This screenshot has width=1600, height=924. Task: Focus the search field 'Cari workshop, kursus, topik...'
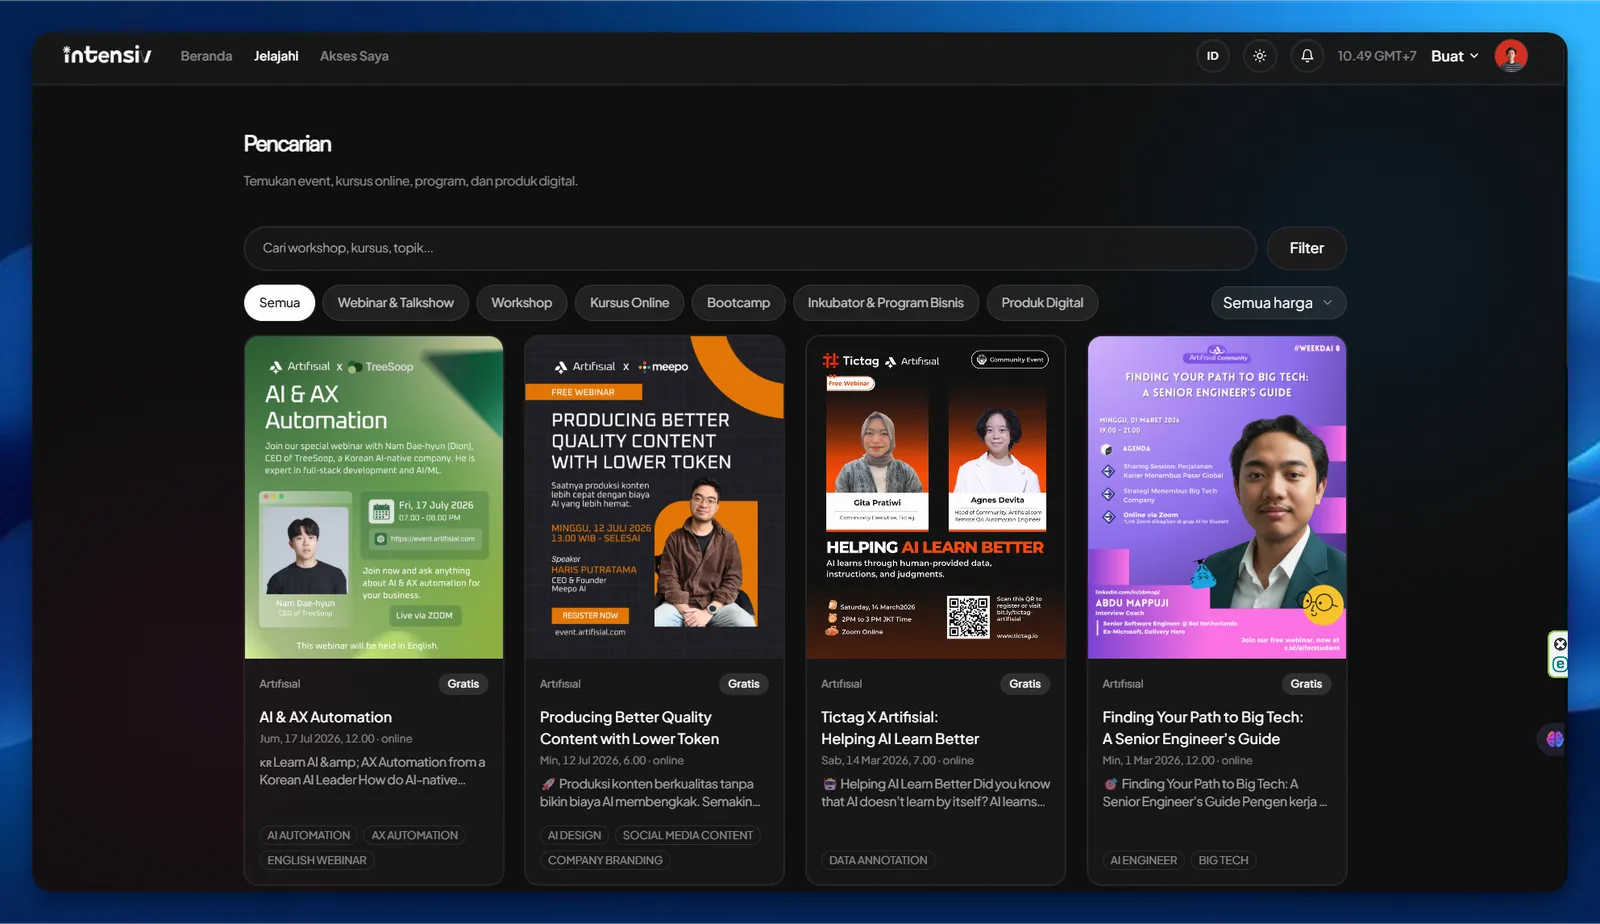750,248
